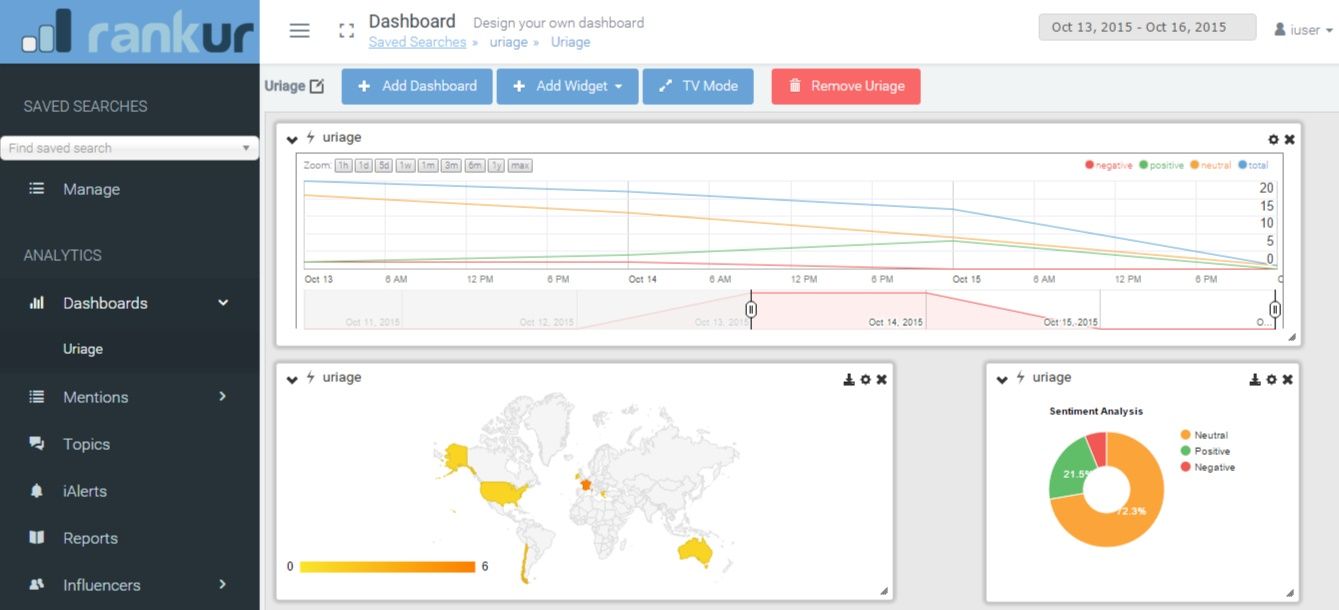Click the Remove Uriage button
Screen dimensions: 1339x610
[846, 86]
